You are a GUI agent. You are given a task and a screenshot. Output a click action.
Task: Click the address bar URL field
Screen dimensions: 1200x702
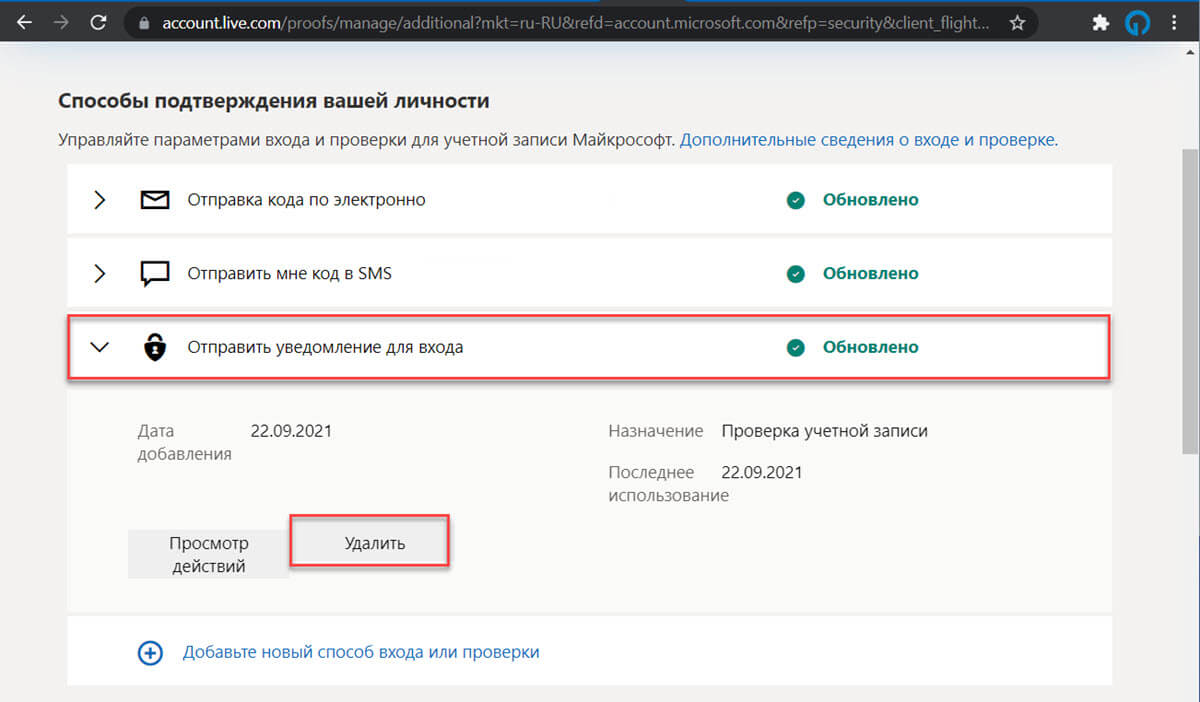pos(580,22)
